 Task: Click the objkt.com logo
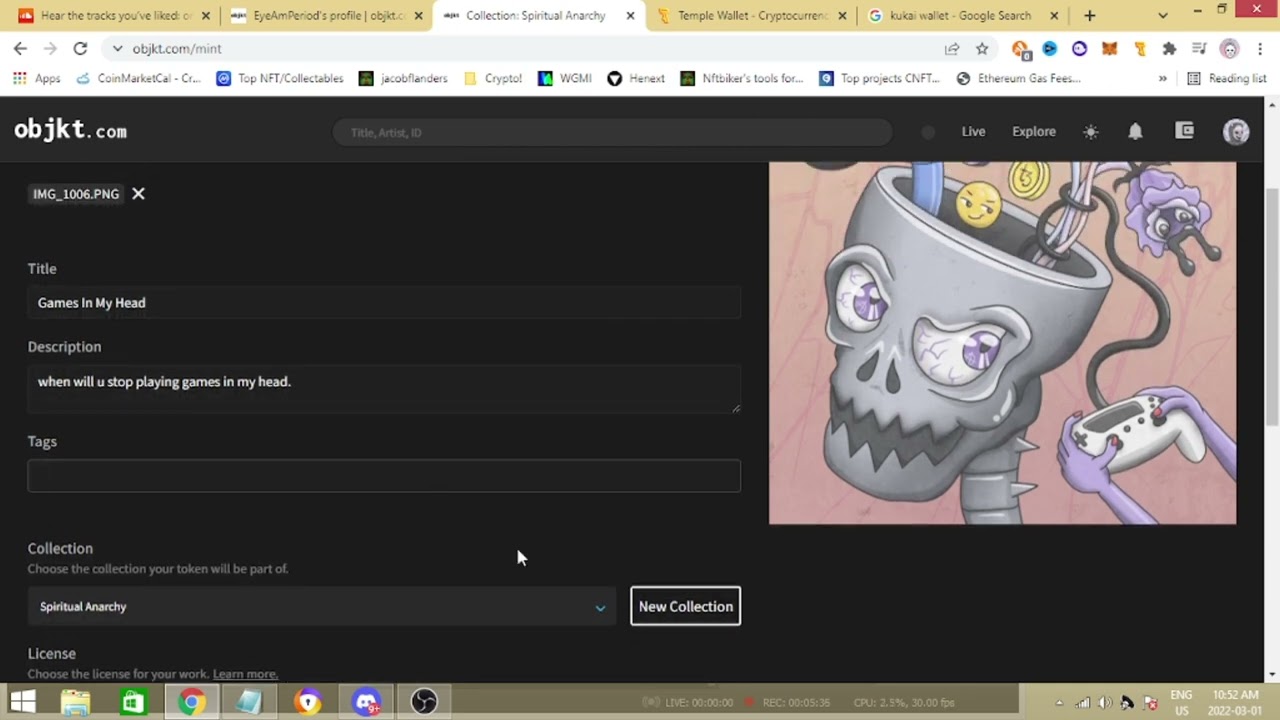pyautogui.click(x=70, y=131)
